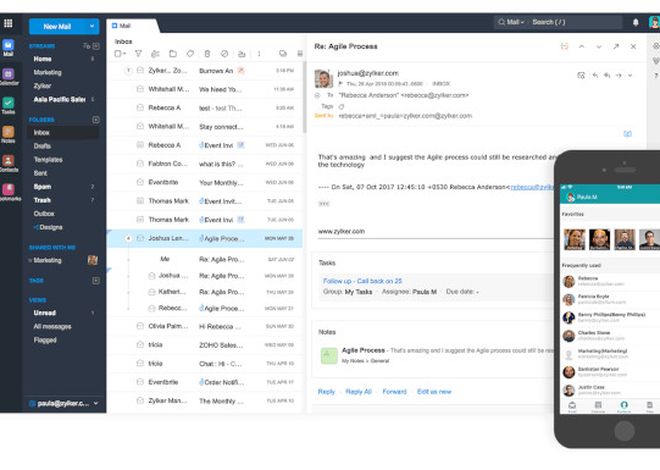Click the delete trash icon in inbox toolbar
The height and width of the screenshot is (470, 660).
tap(207, 53)
